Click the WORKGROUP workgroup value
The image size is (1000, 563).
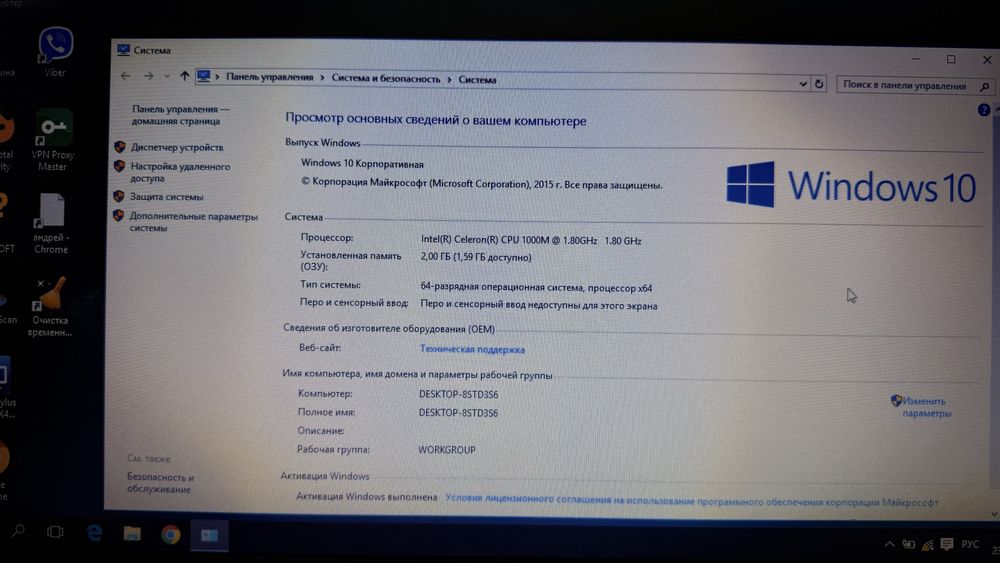[x=446, y=450]
